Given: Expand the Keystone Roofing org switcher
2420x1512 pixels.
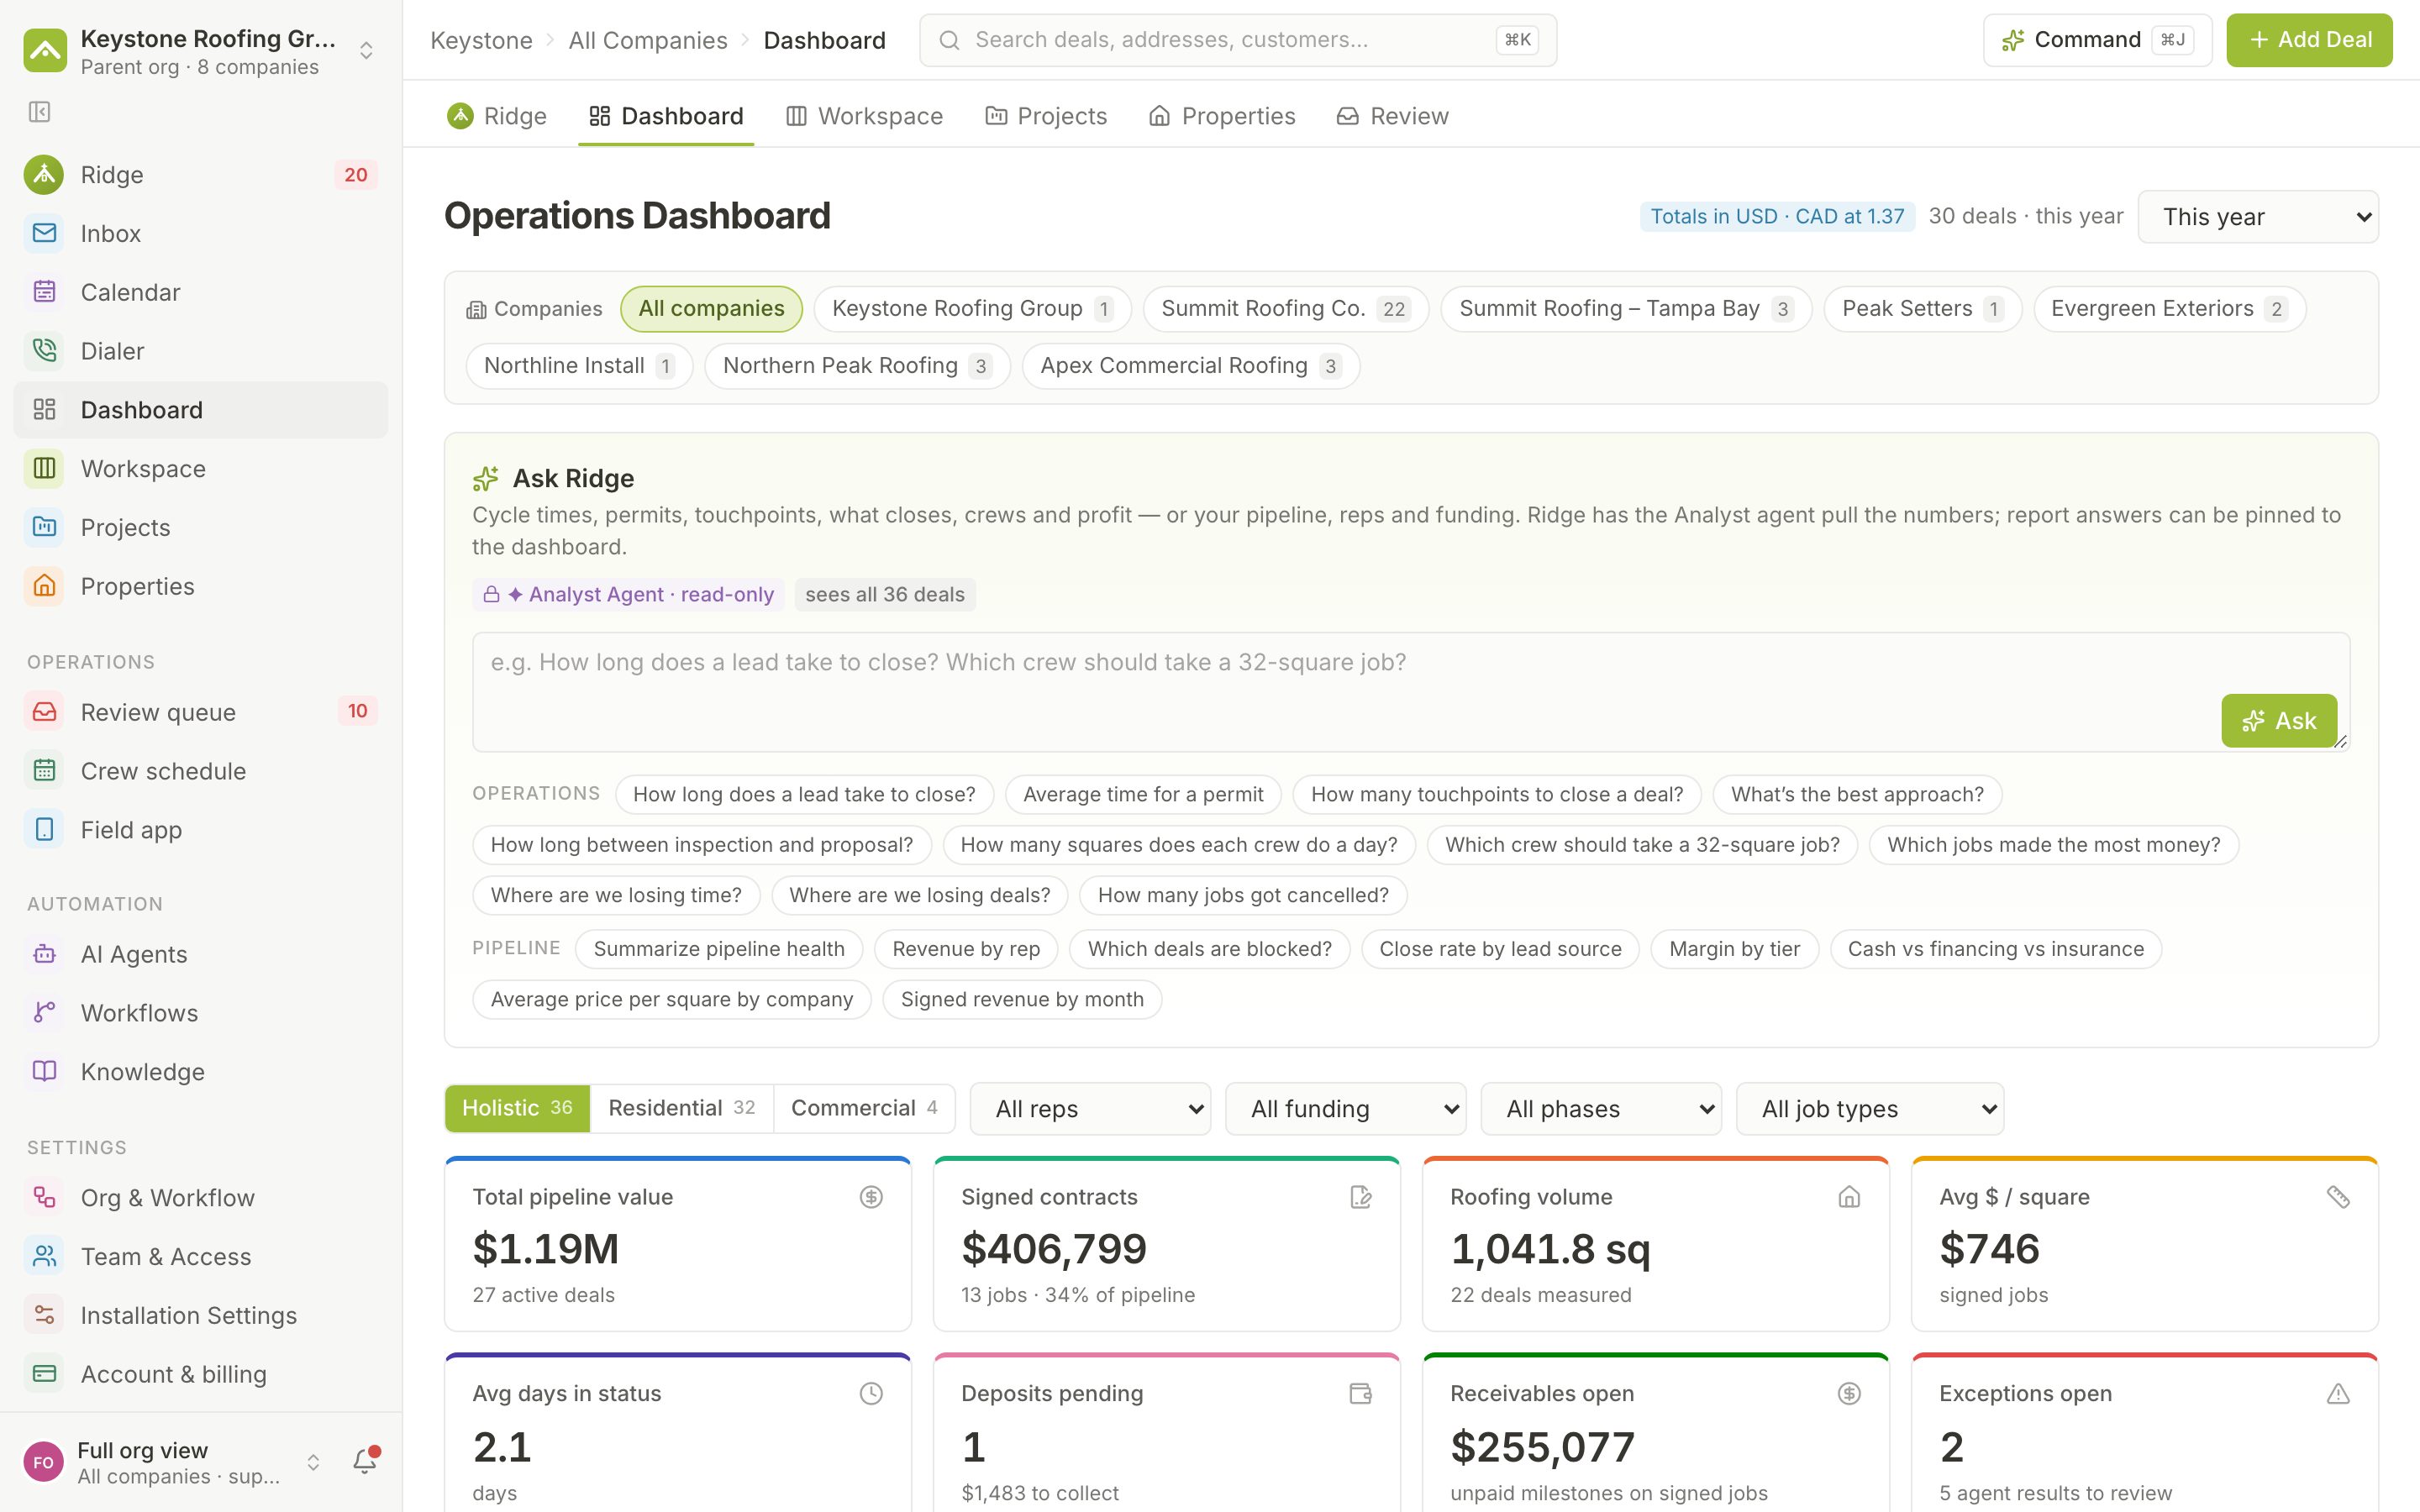Looking at the screenshot, I should click(x=200, y=51).
